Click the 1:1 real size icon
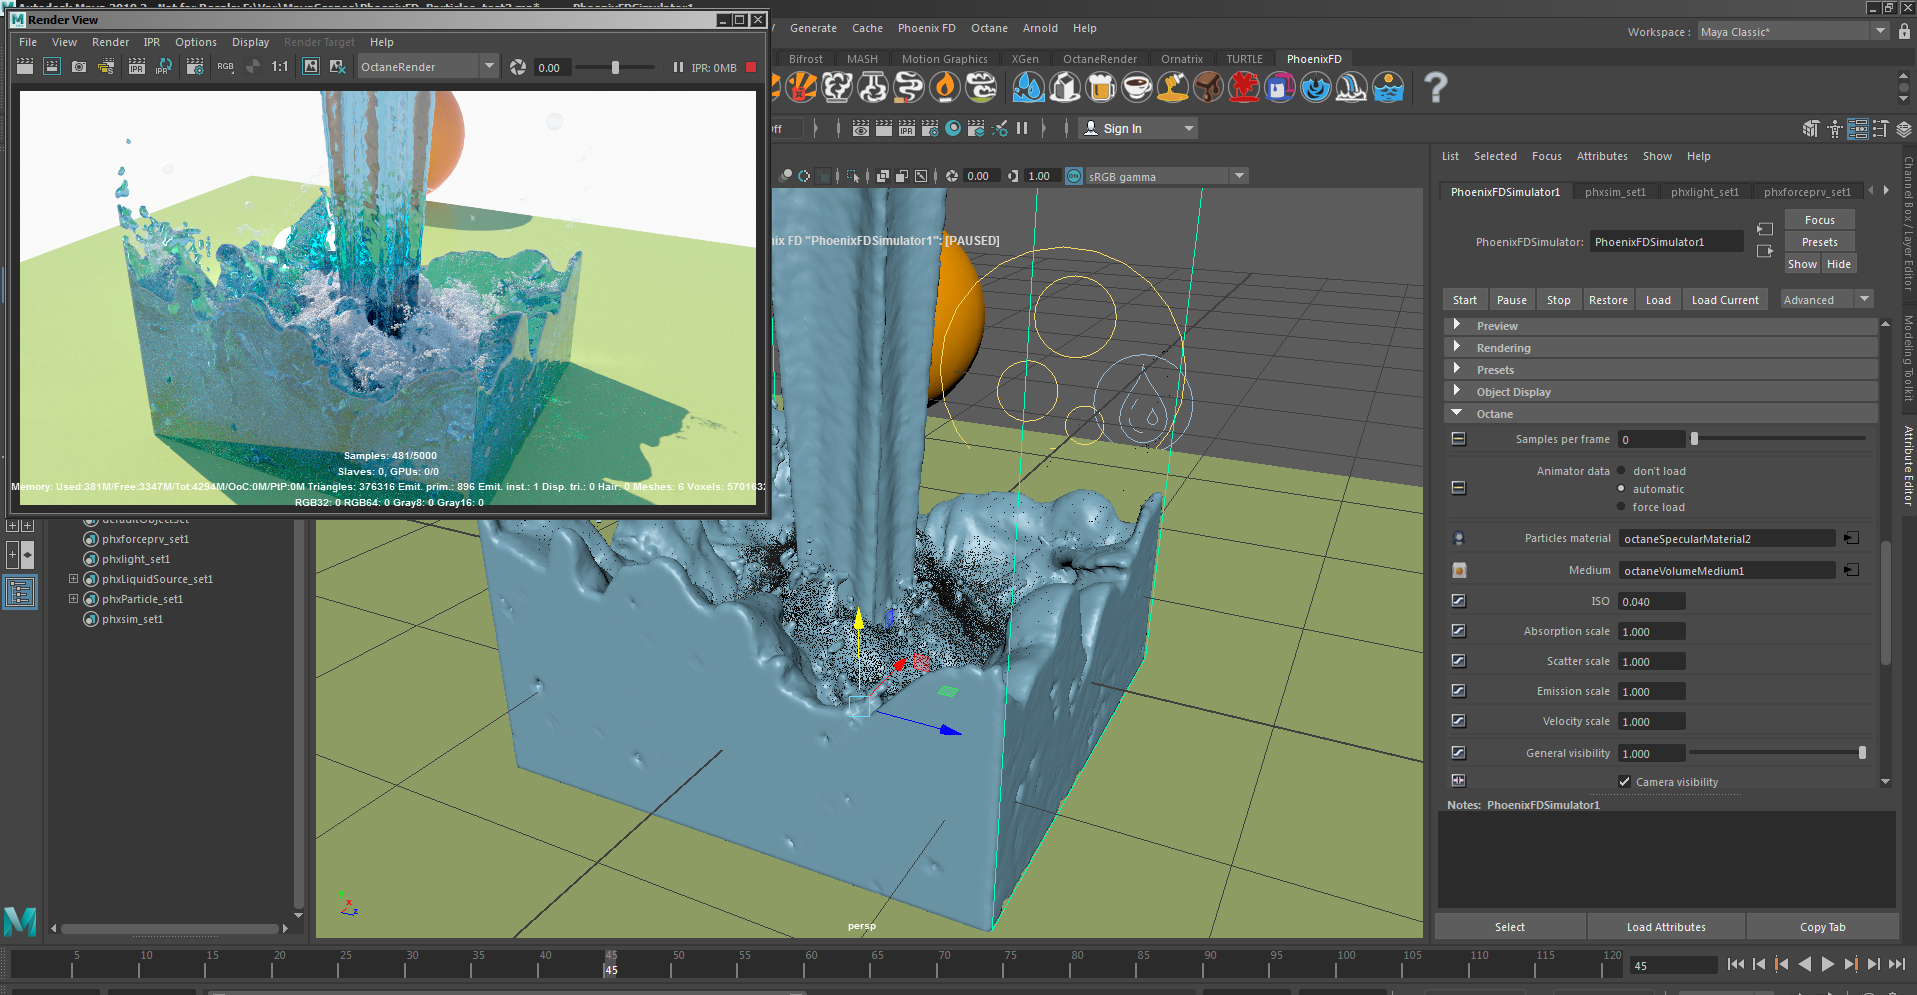Image resolution: width=1917 pixels, height=995 pixels. 280,67
